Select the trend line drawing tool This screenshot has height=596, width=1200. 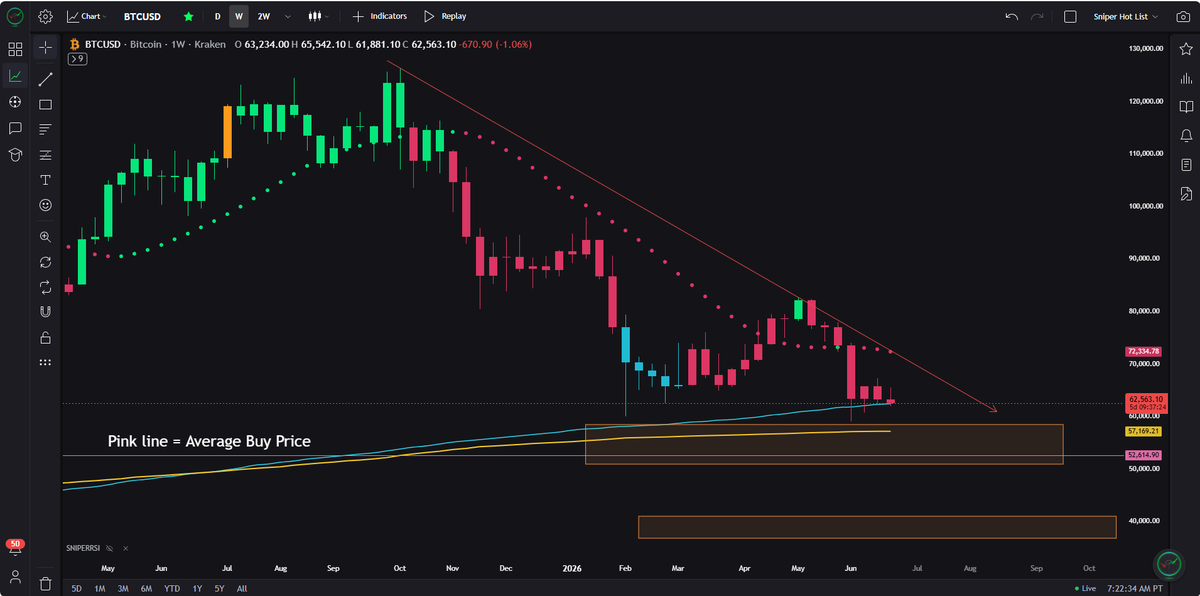pyautogui.click(x=45, y=78)
